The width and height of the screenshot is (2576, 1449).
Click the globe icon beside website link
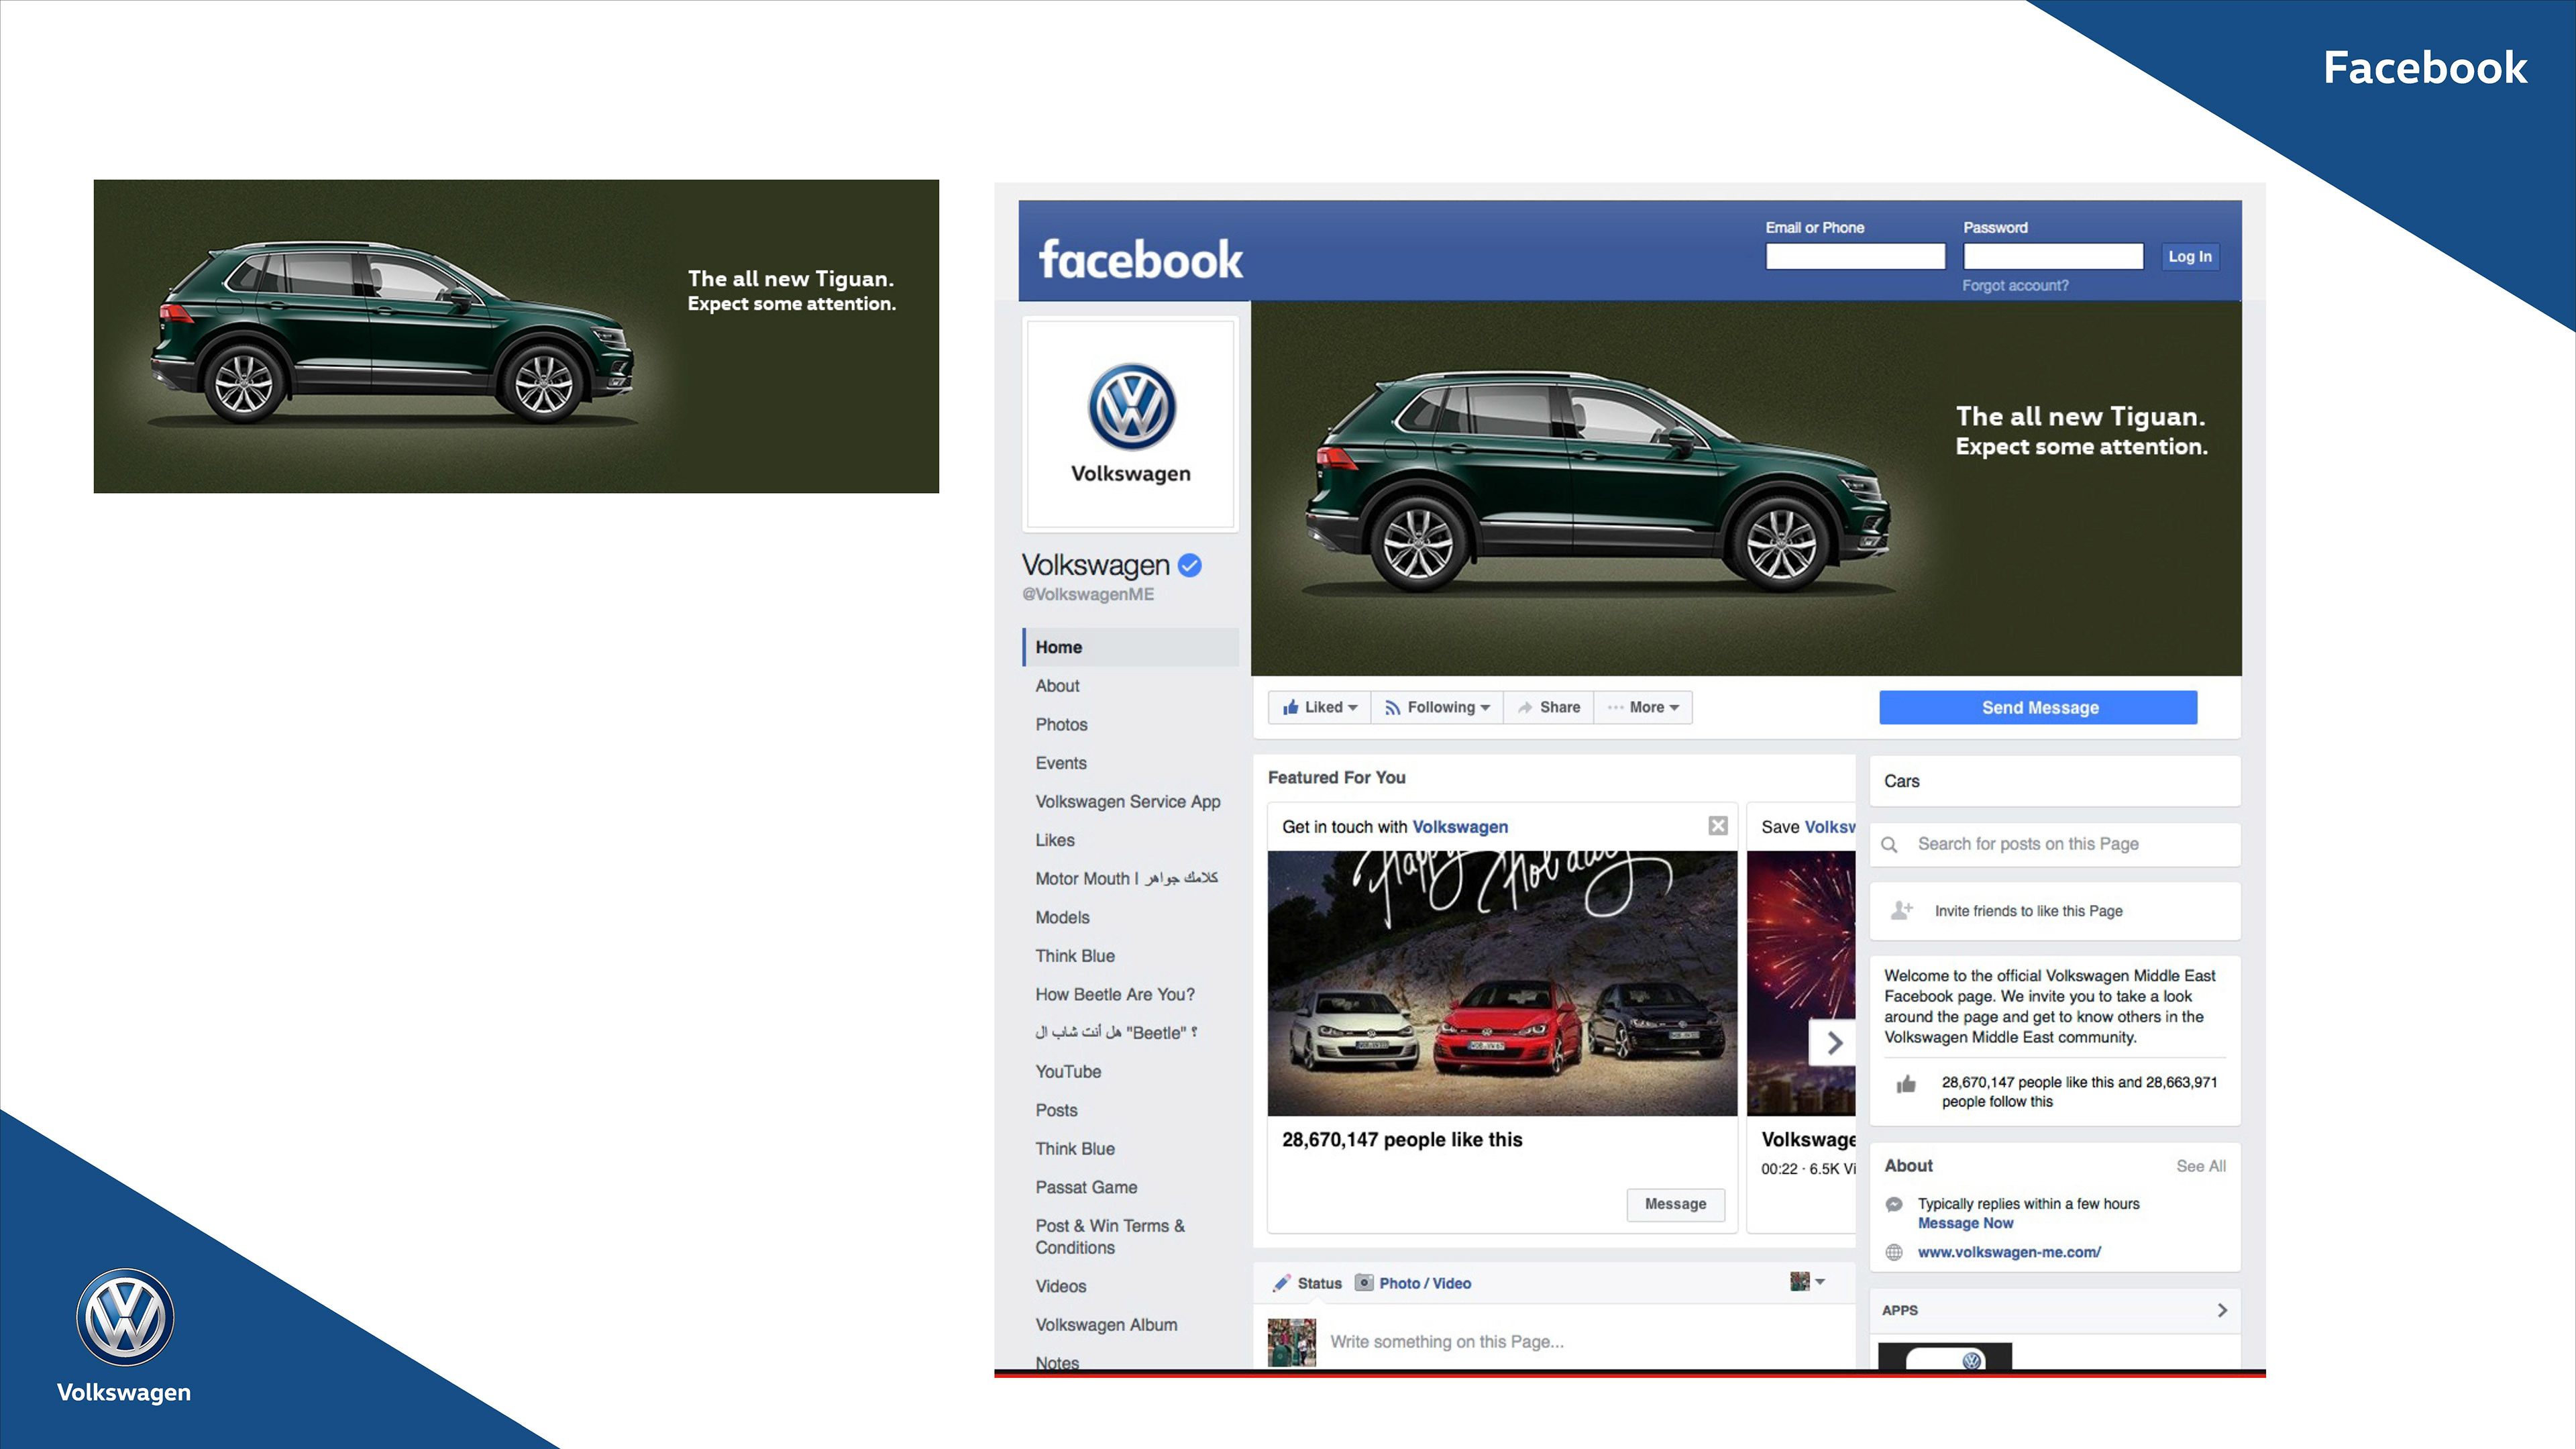(x=1894, y=1253)
